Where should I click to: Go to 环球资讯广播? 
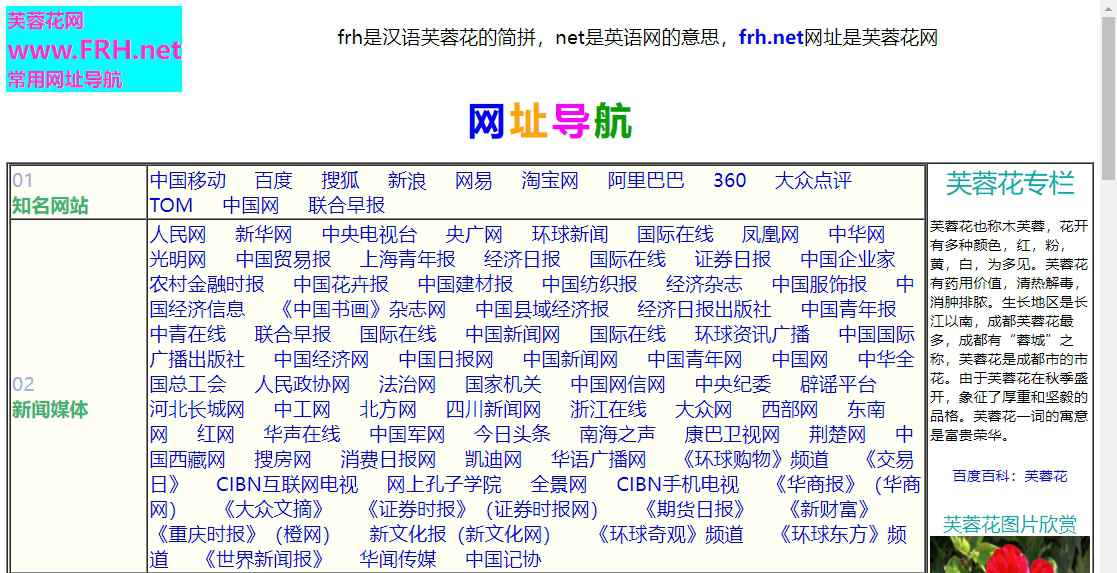752,334
